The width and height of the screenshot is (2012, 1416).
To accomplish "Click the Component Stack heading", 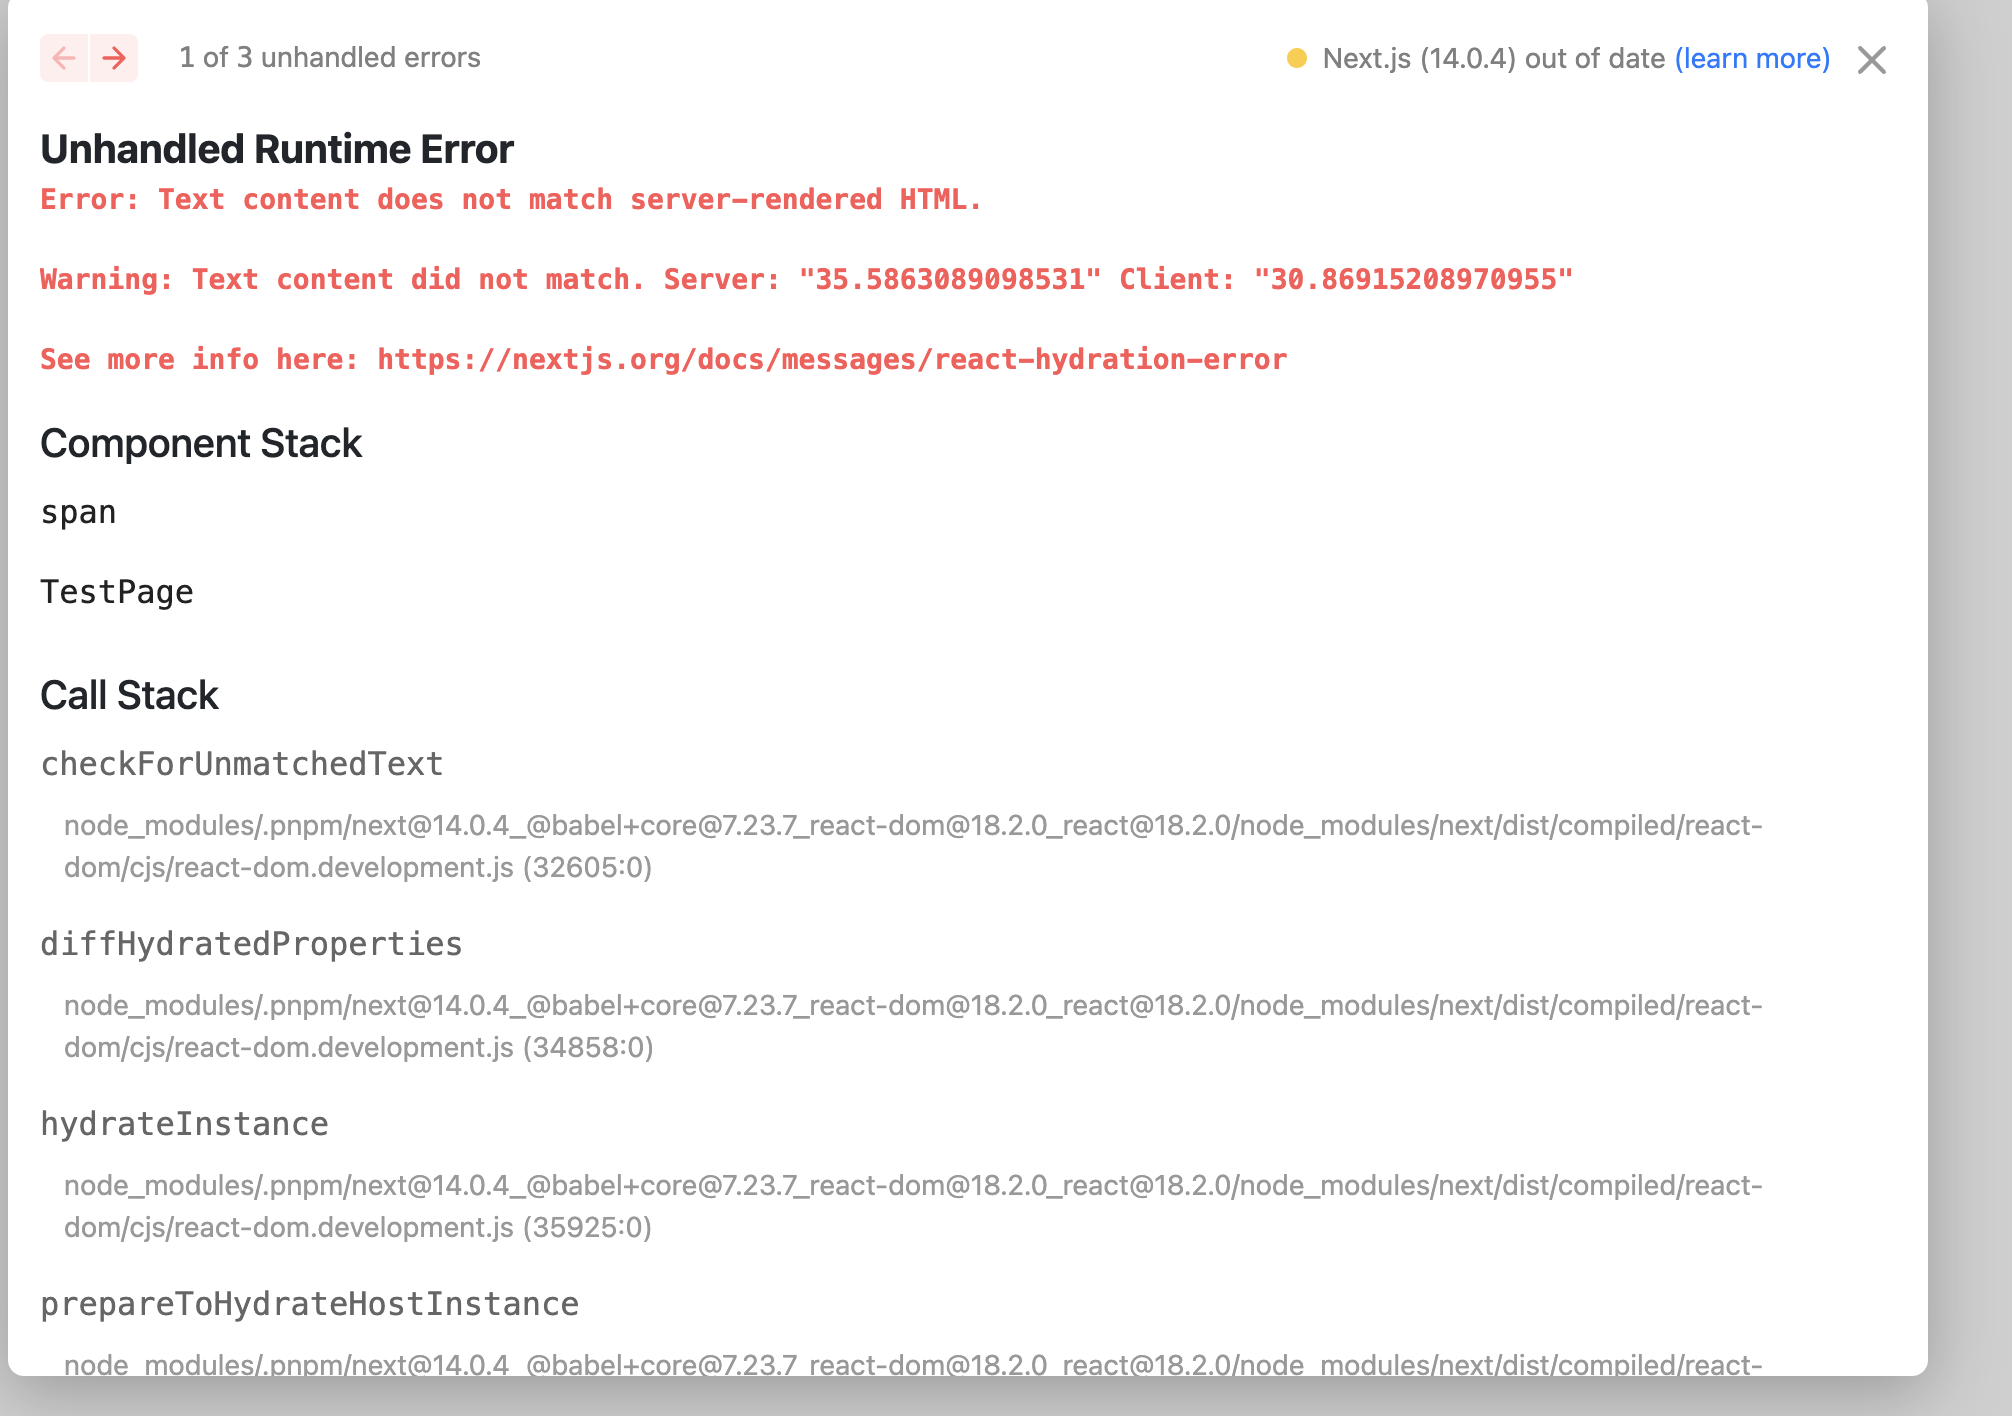I will 201,443.
